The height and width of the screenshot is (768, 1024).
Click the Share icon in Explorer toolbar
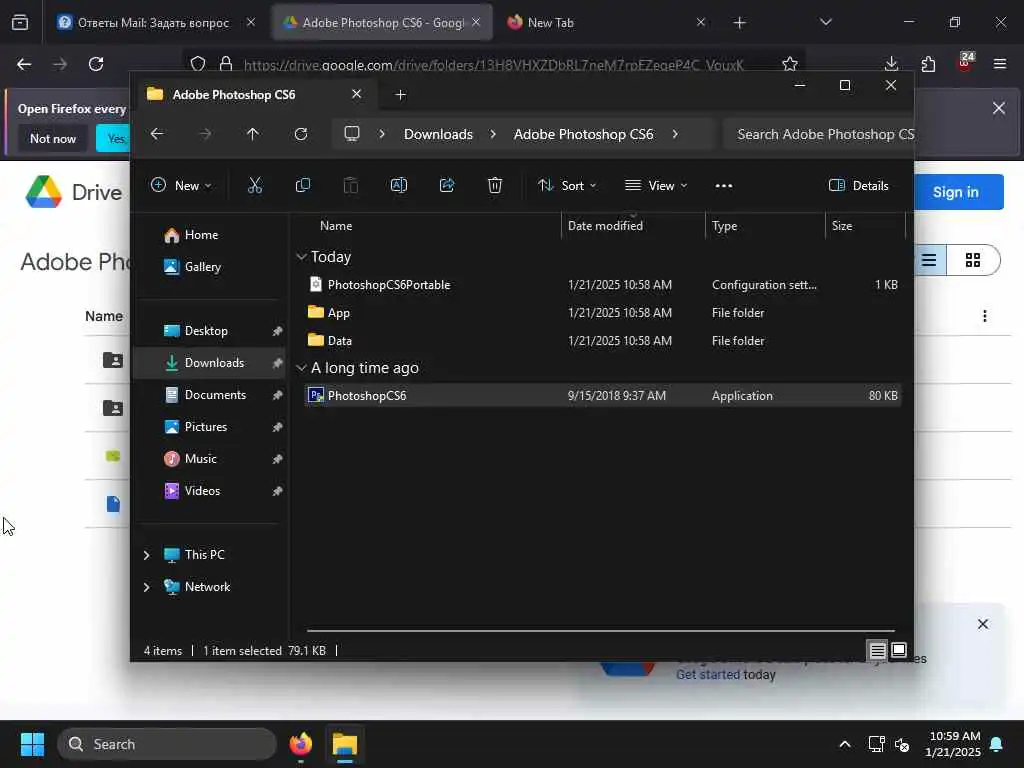pos(447,185)
